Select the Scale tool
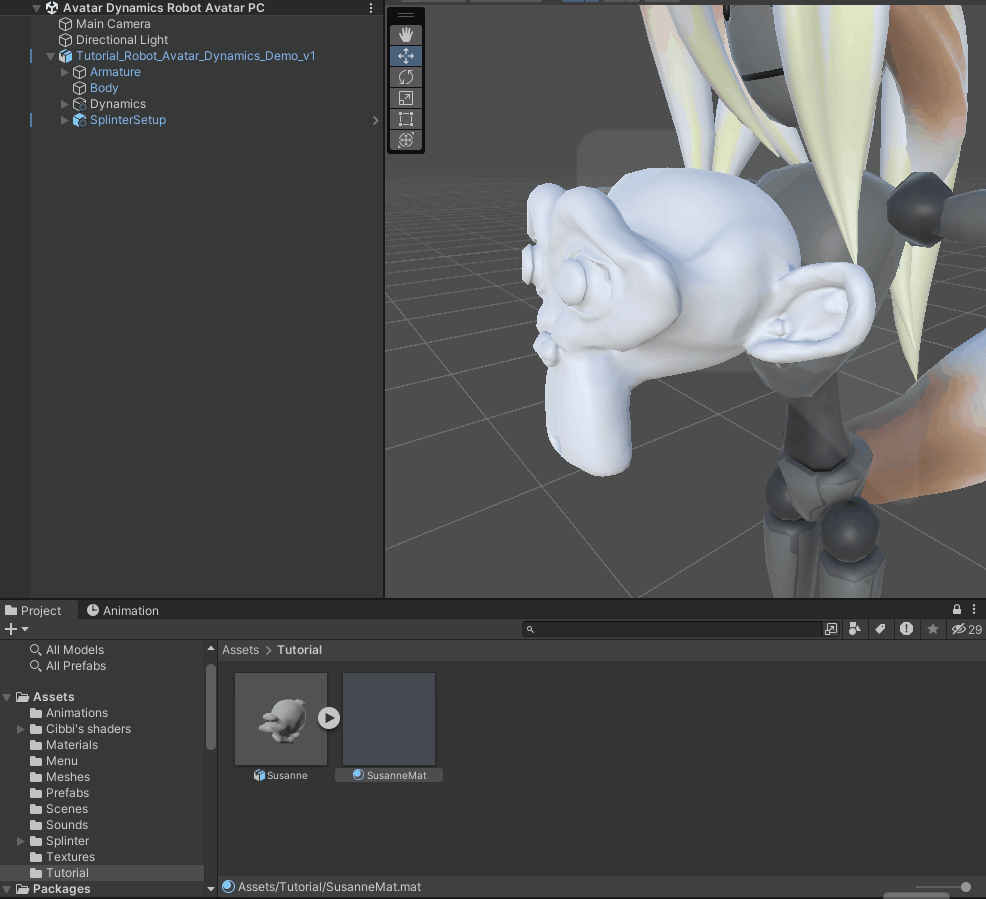This screenshot has width=986, height=899. [406, 98]
